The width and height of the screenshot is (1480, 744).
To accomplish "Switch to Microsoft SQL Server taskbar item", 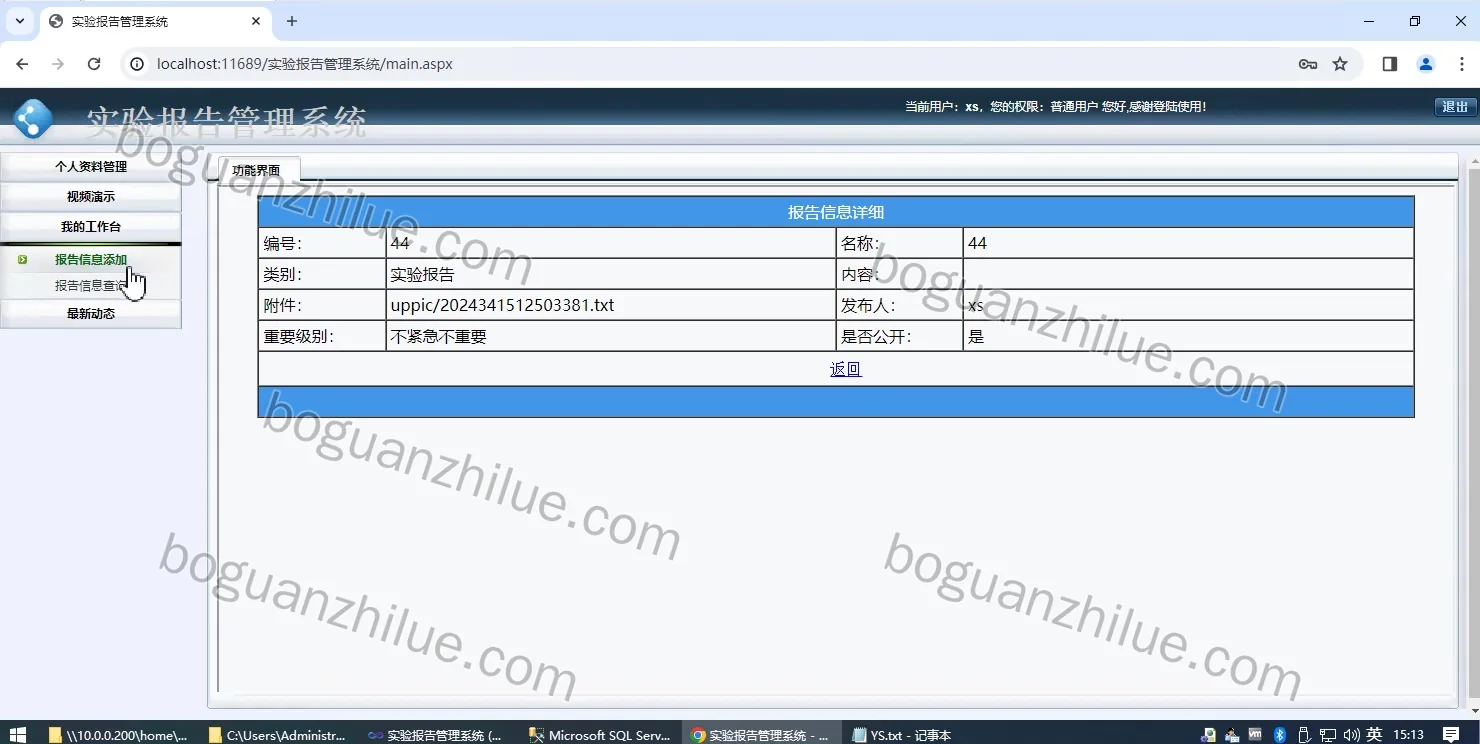I will 600,735.
